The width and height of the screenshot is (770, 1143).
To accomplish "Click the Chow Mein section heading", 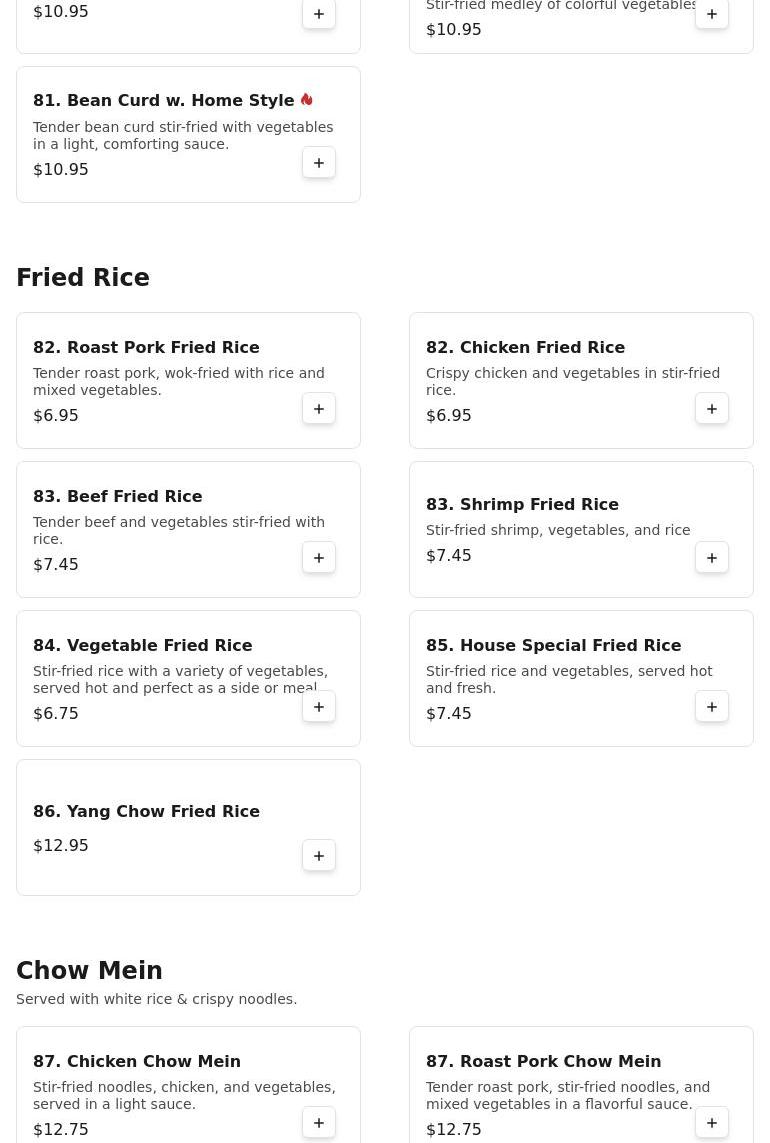I will (x=89, y=971).
